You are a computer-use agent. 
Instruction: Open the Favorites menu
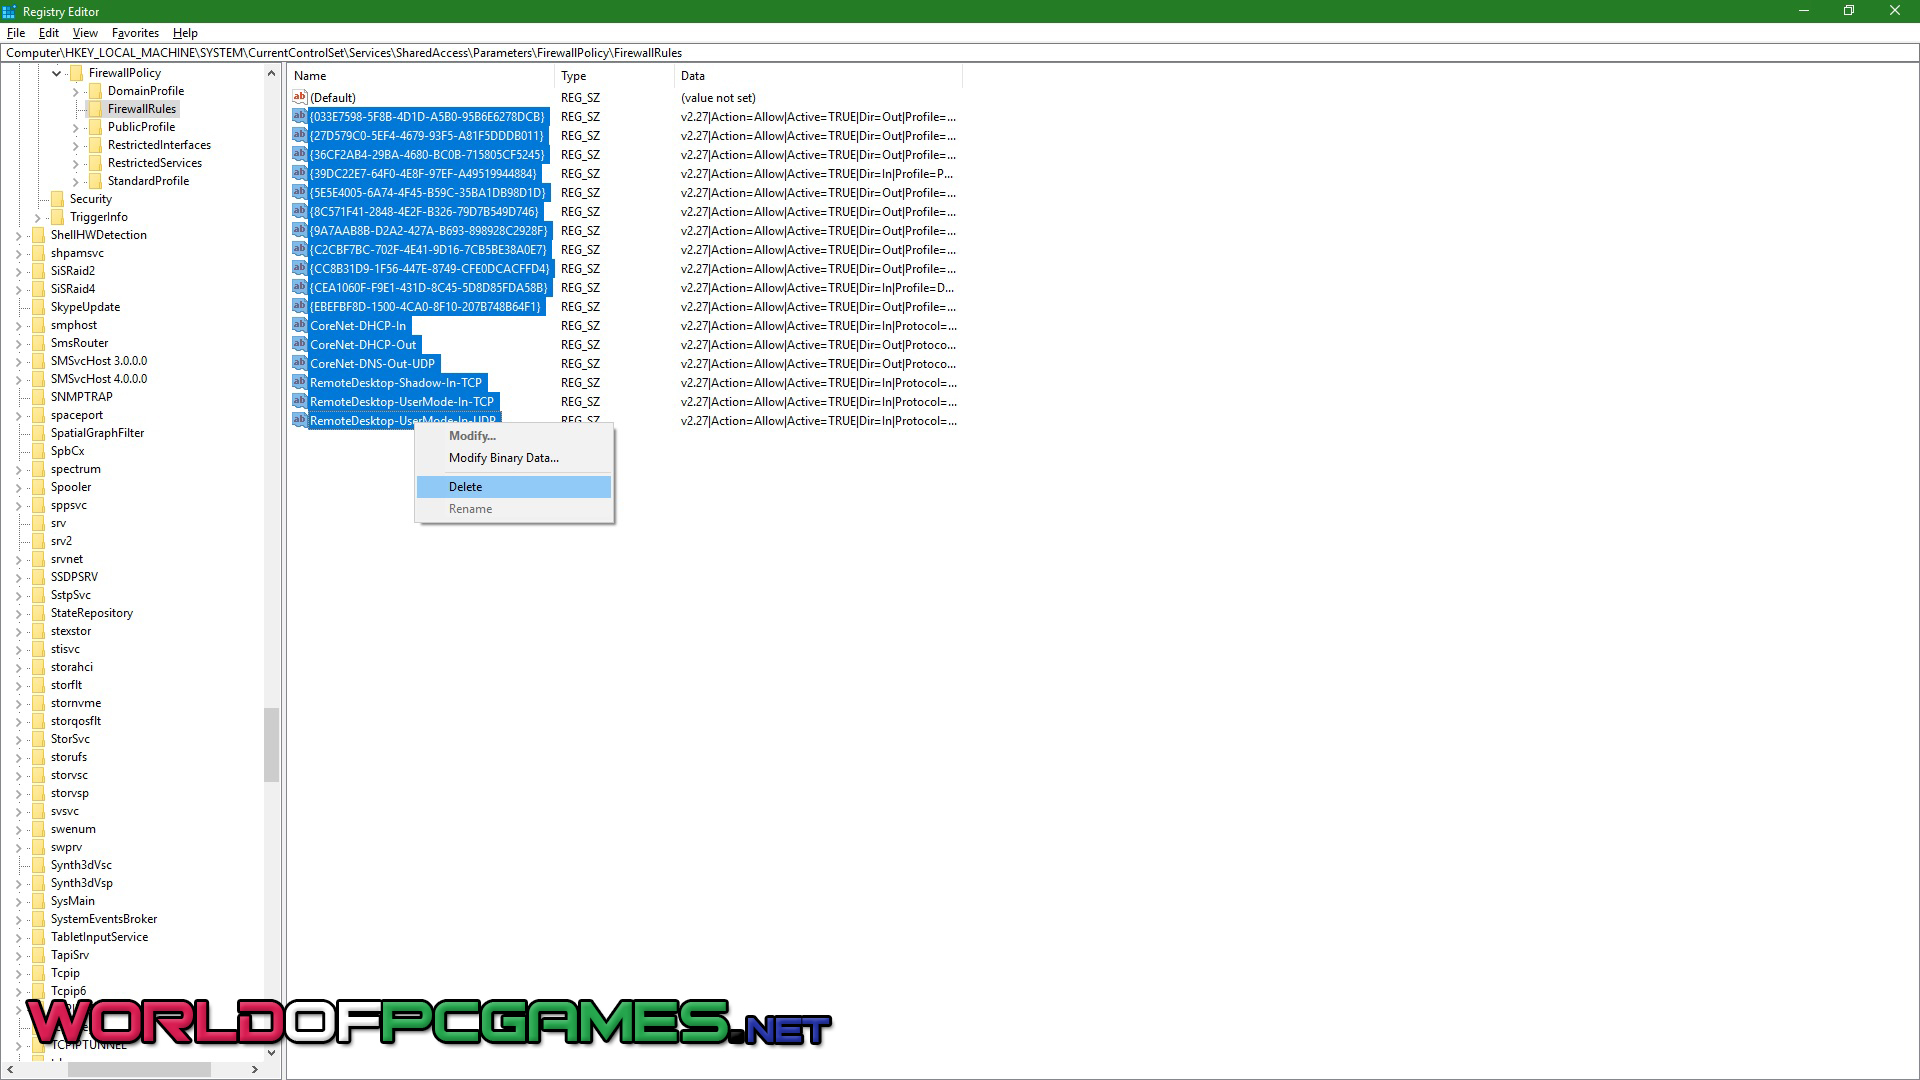pos(135,33)
